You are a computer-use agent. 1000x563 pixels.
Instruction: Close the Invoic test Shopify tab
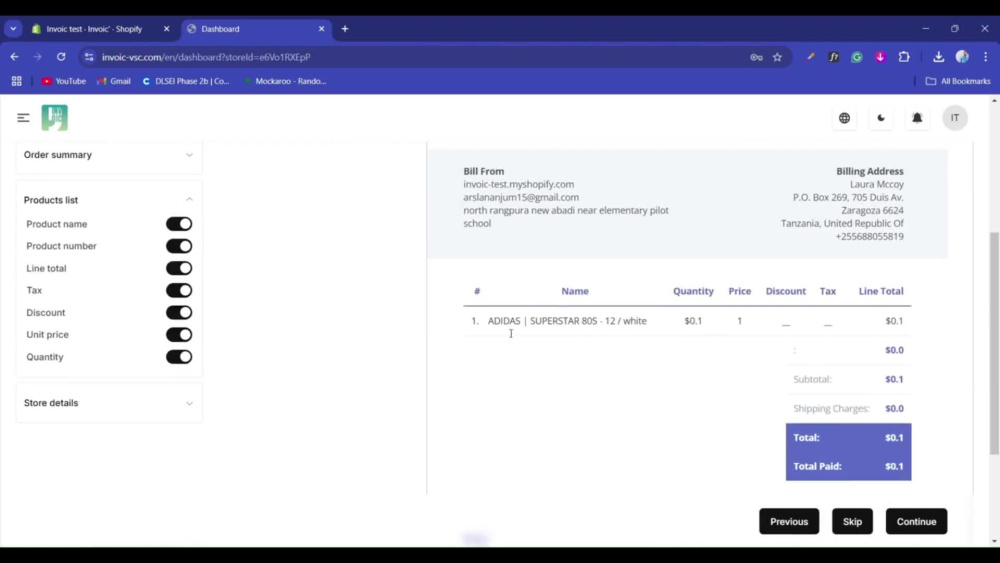coord(166,29)
